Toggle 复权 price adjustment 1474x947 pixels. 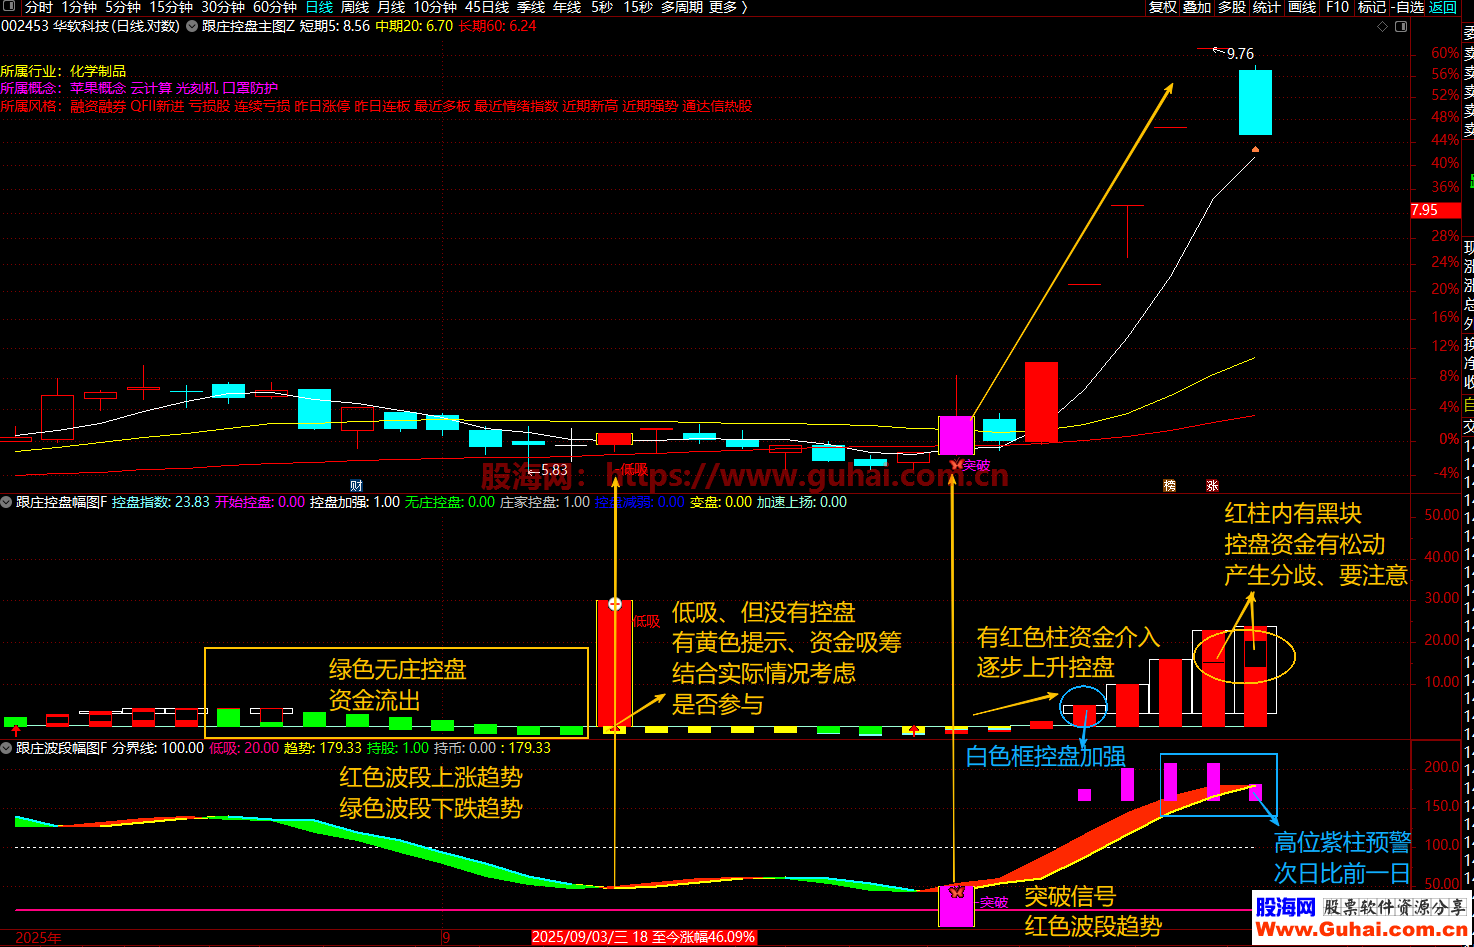click(x=1162, y=7)
